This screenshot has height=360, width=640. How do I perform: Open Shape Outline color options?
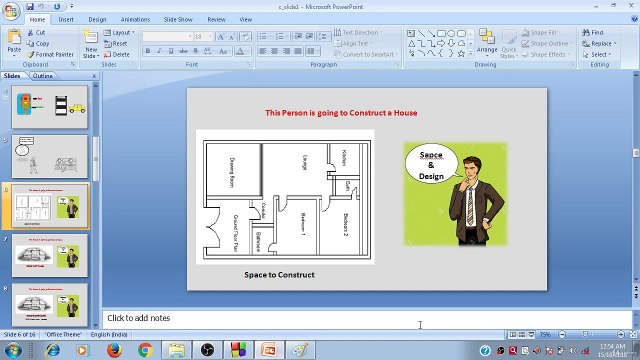(546, 43)
